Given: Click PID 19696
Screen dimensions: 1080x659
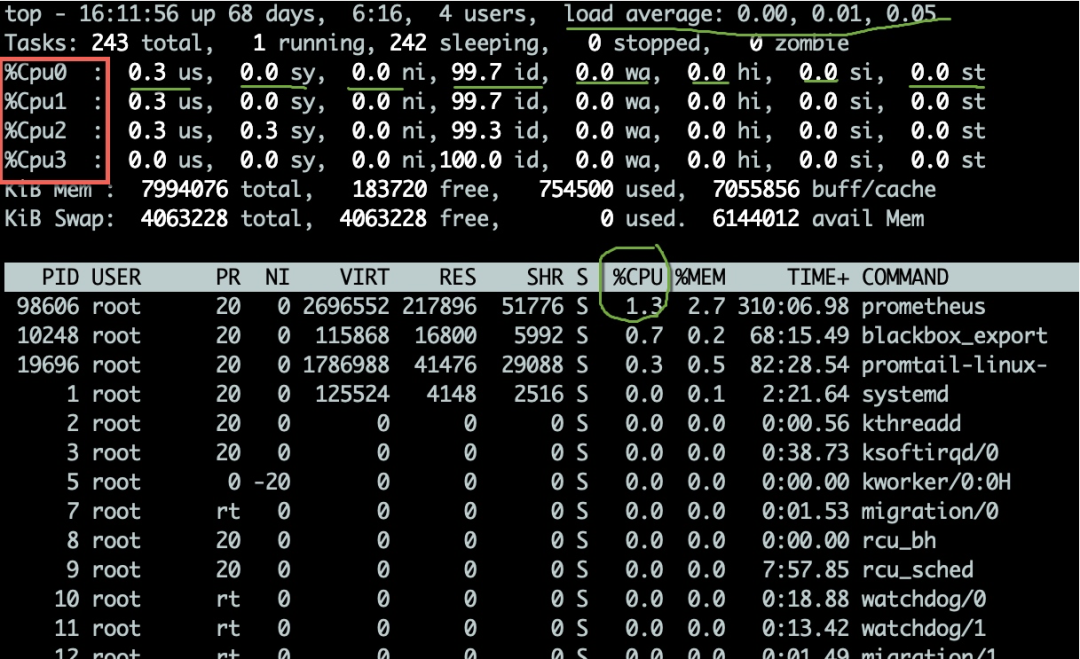Looking at the screenshot, I should [48, 365].
